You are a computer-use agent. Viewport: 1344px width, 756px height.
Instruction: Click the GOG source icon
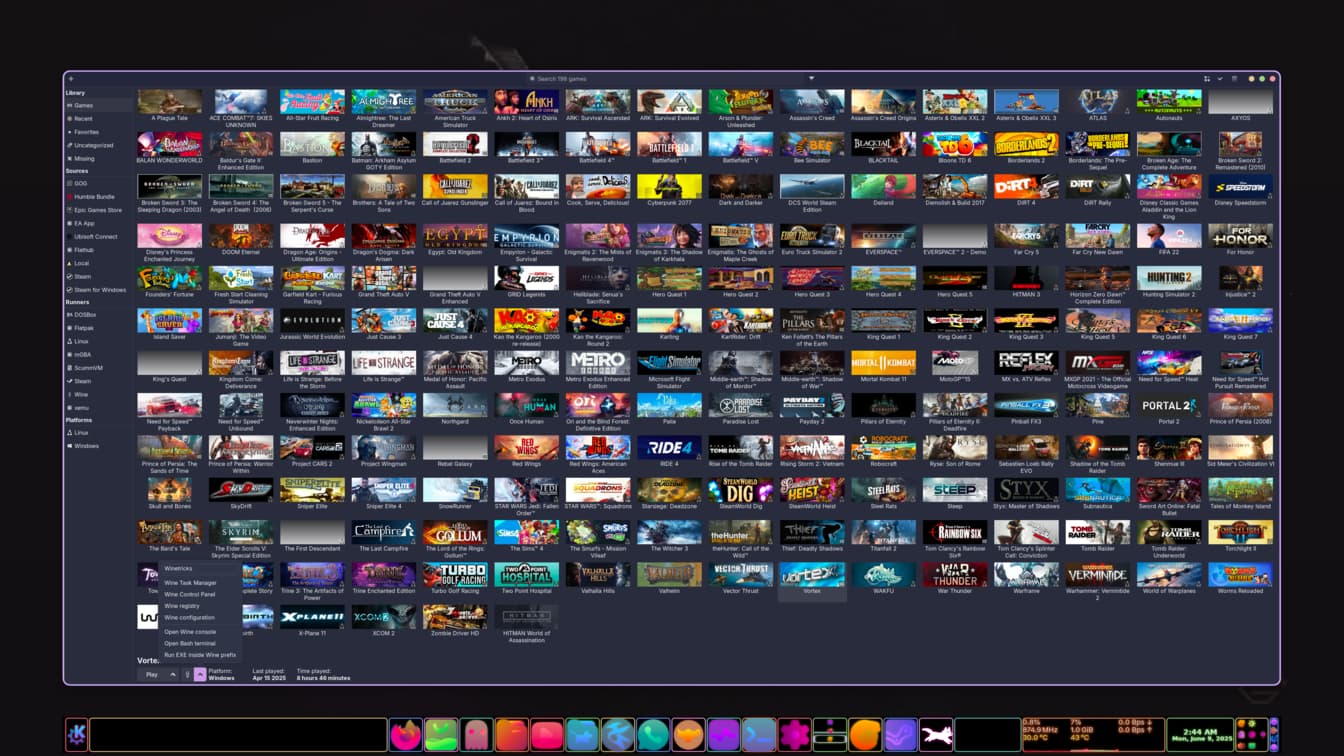(69, 184)
